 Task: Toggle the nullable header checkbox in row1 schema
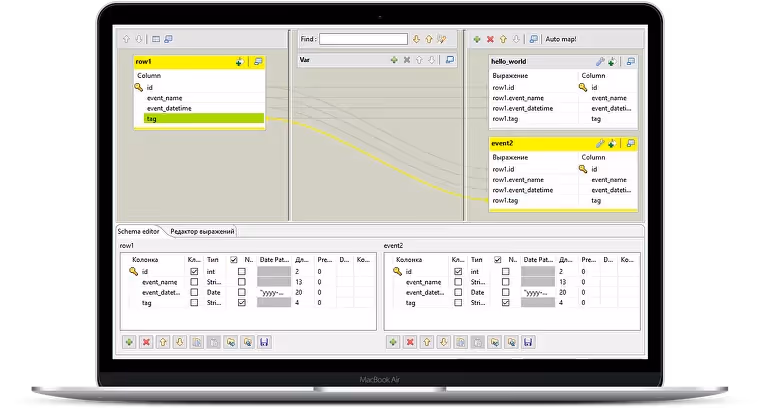[x=234, y=260]
